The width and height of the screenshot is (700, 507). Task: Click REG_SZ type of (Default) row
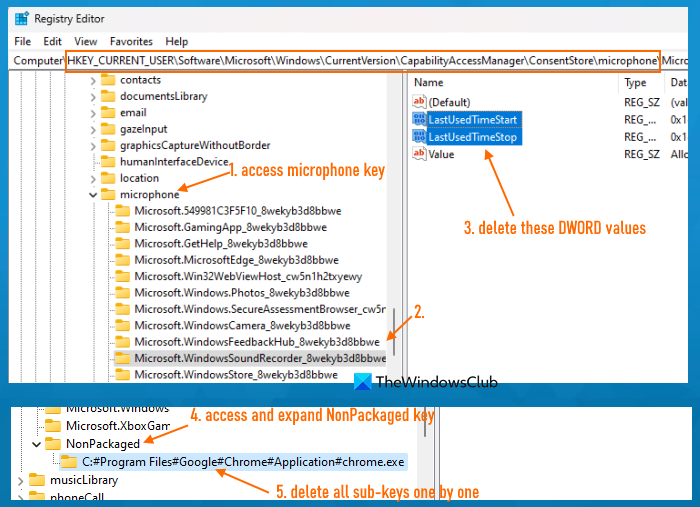[x=642, y=102]
